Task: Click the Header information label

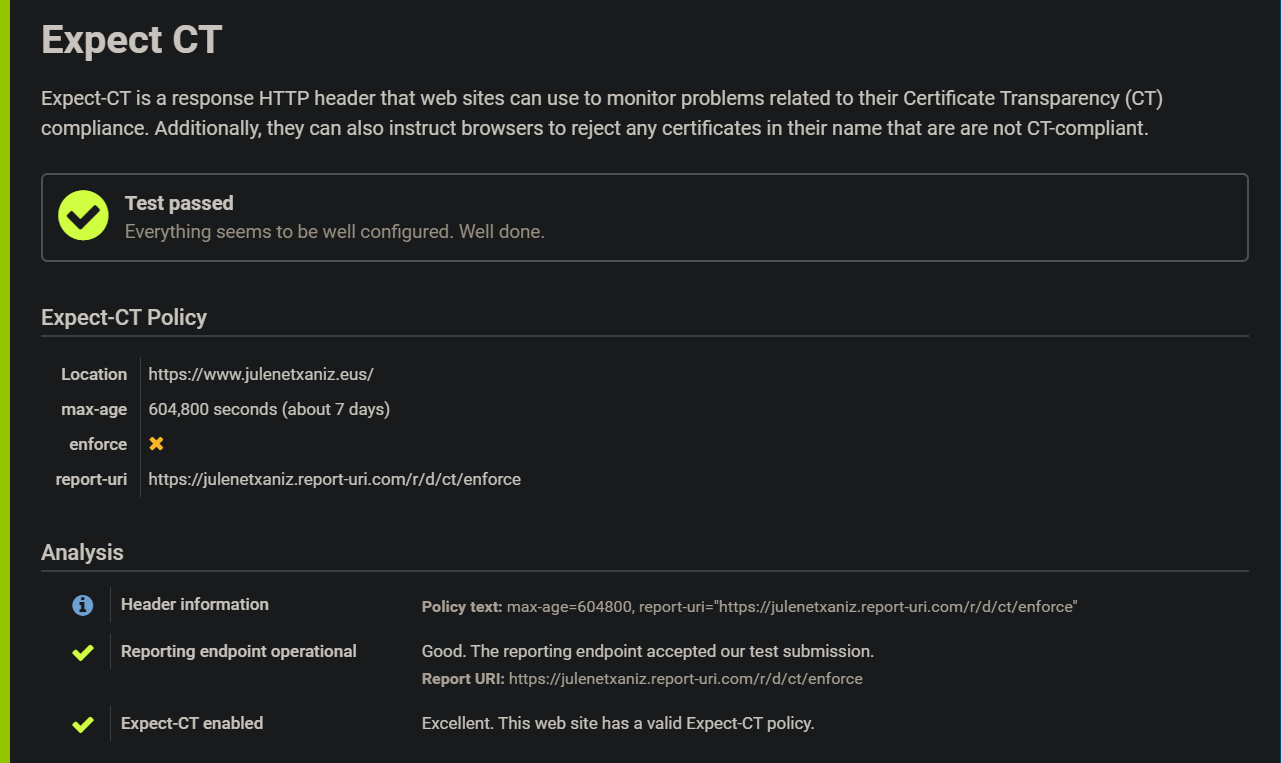Action: point(195,604)
